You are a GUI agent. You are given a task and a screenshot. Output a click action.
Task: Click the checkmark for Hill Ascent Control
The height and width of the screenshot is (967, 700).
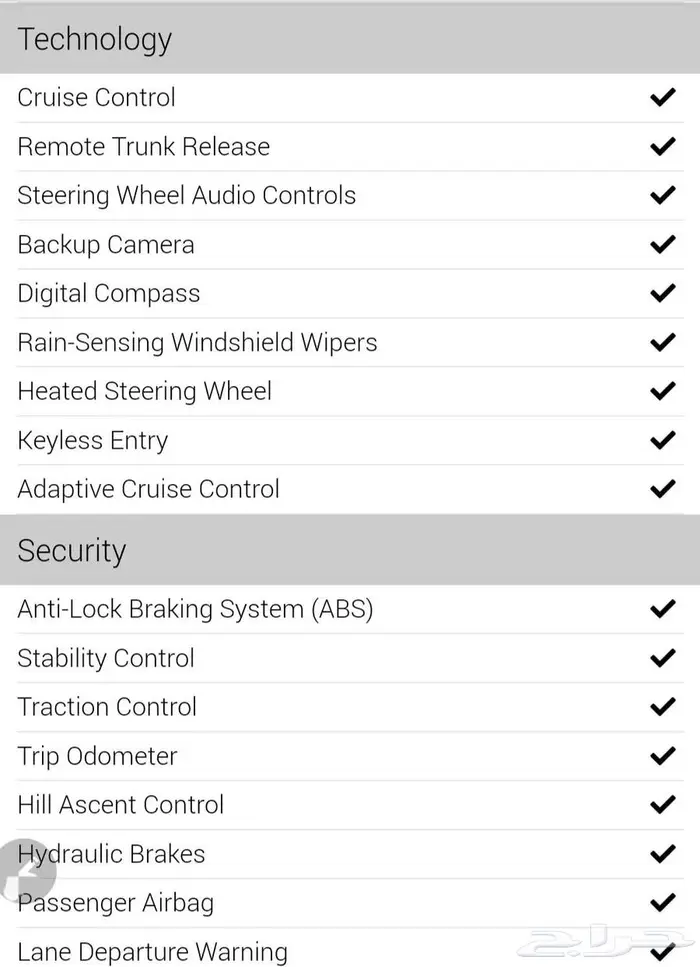(662, 805)
